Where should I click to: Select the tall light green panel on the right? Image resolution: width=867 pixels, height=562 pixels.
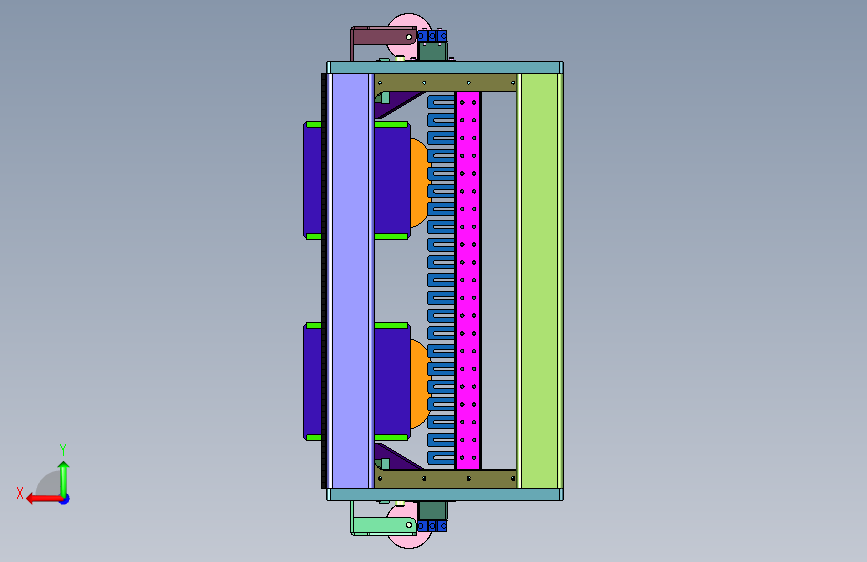coord(540,281)
